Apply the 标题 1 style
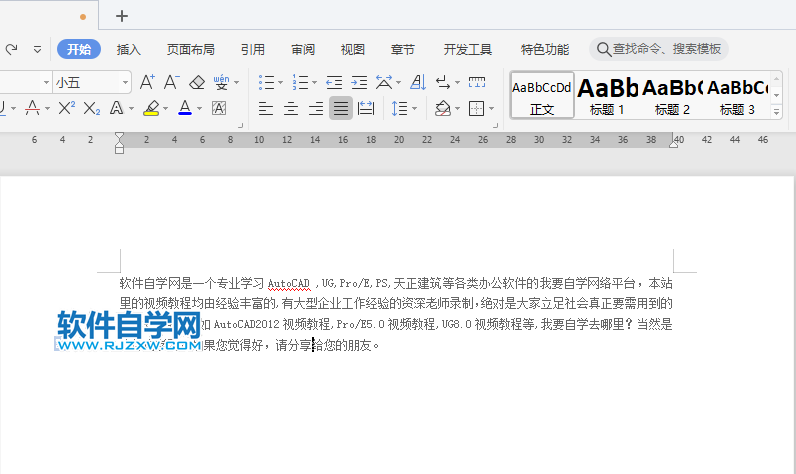796x474 pixels. click(x=607, y=95)
